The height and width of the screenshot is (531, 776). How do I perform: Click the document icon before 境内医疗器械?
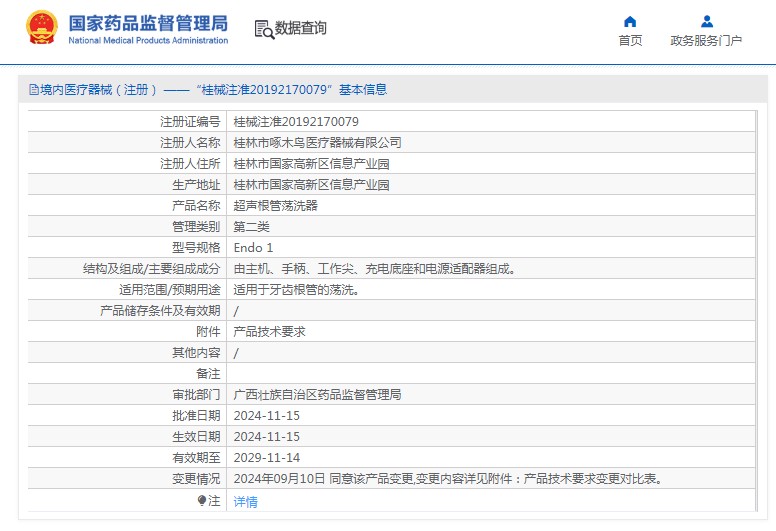click(34, 90)
